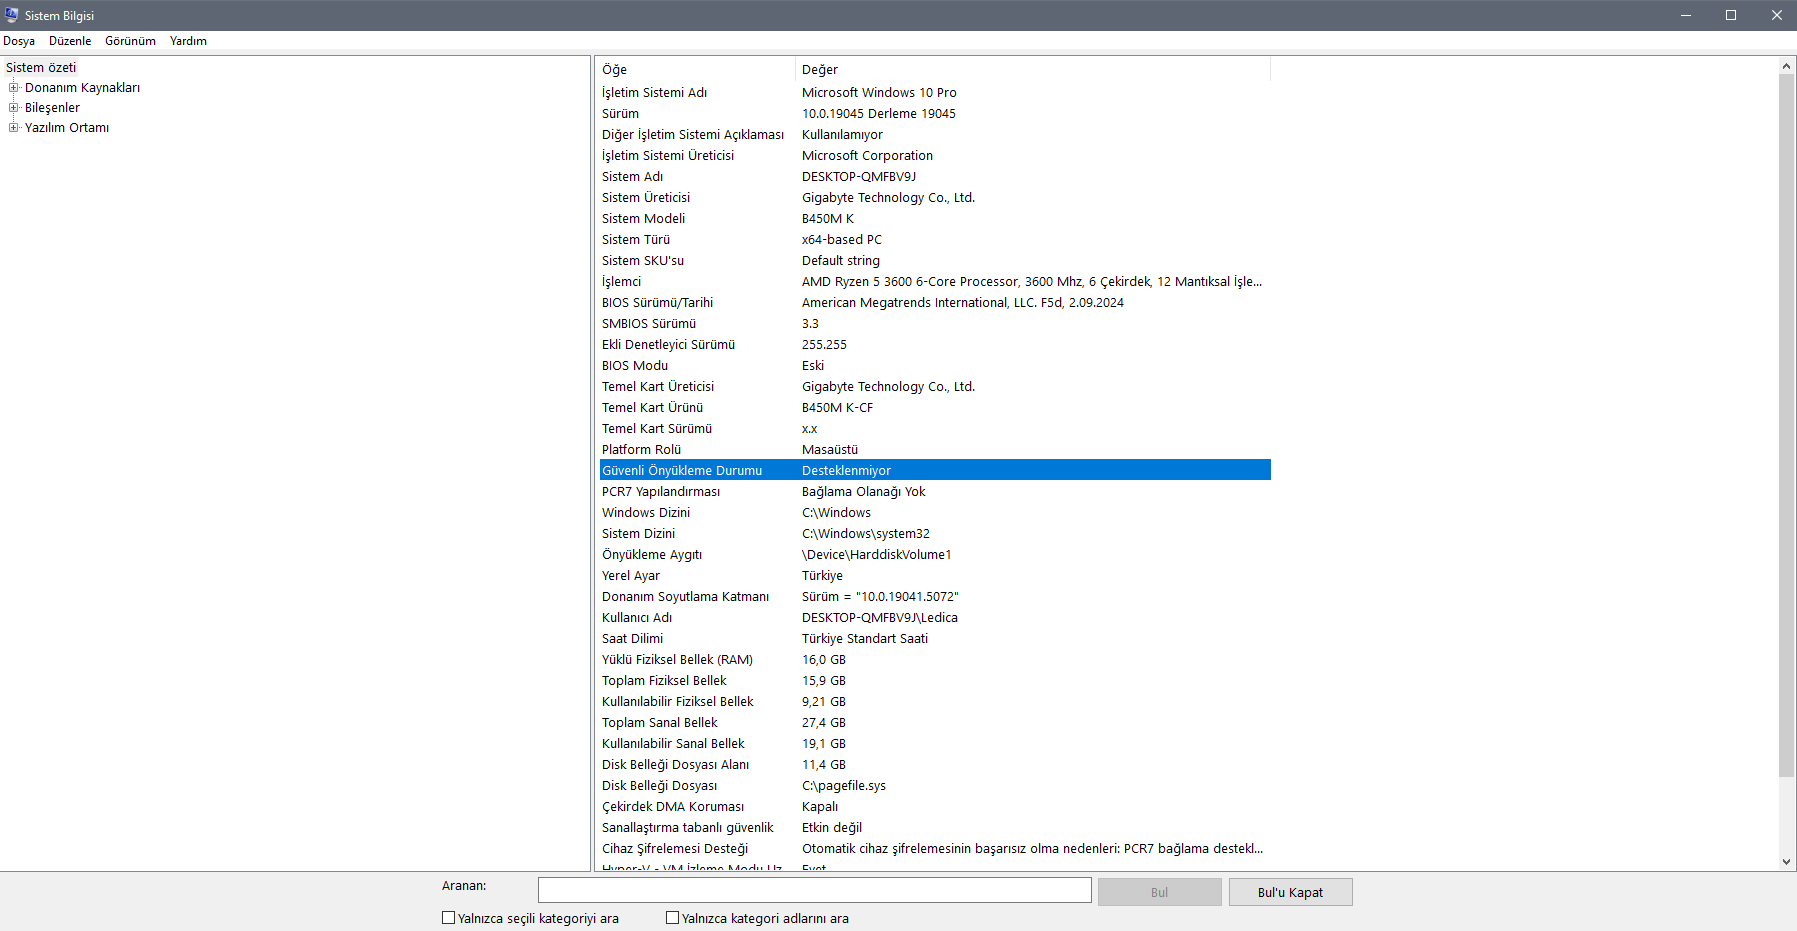The height and width of the screenshot is (931, 1797).
Task: Select the Sistem SKU'su row
Action: (935, 261)
